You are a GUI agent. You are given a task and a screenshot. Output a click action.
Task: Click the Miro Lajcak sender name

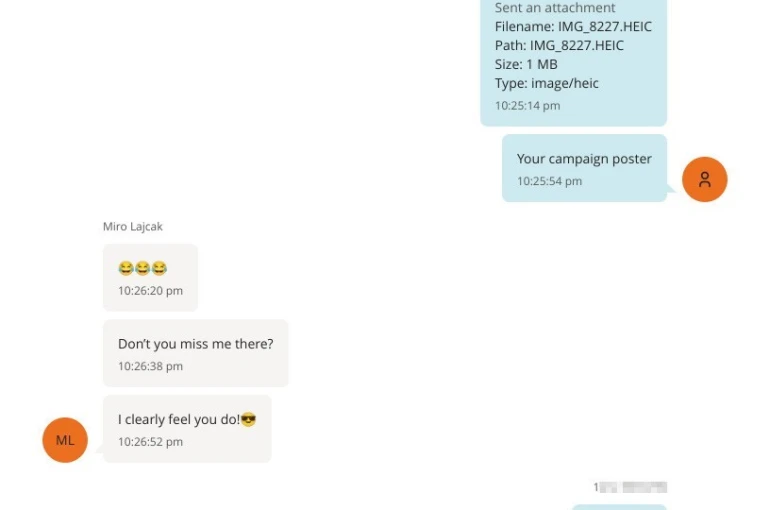click(x=133, y=226)
